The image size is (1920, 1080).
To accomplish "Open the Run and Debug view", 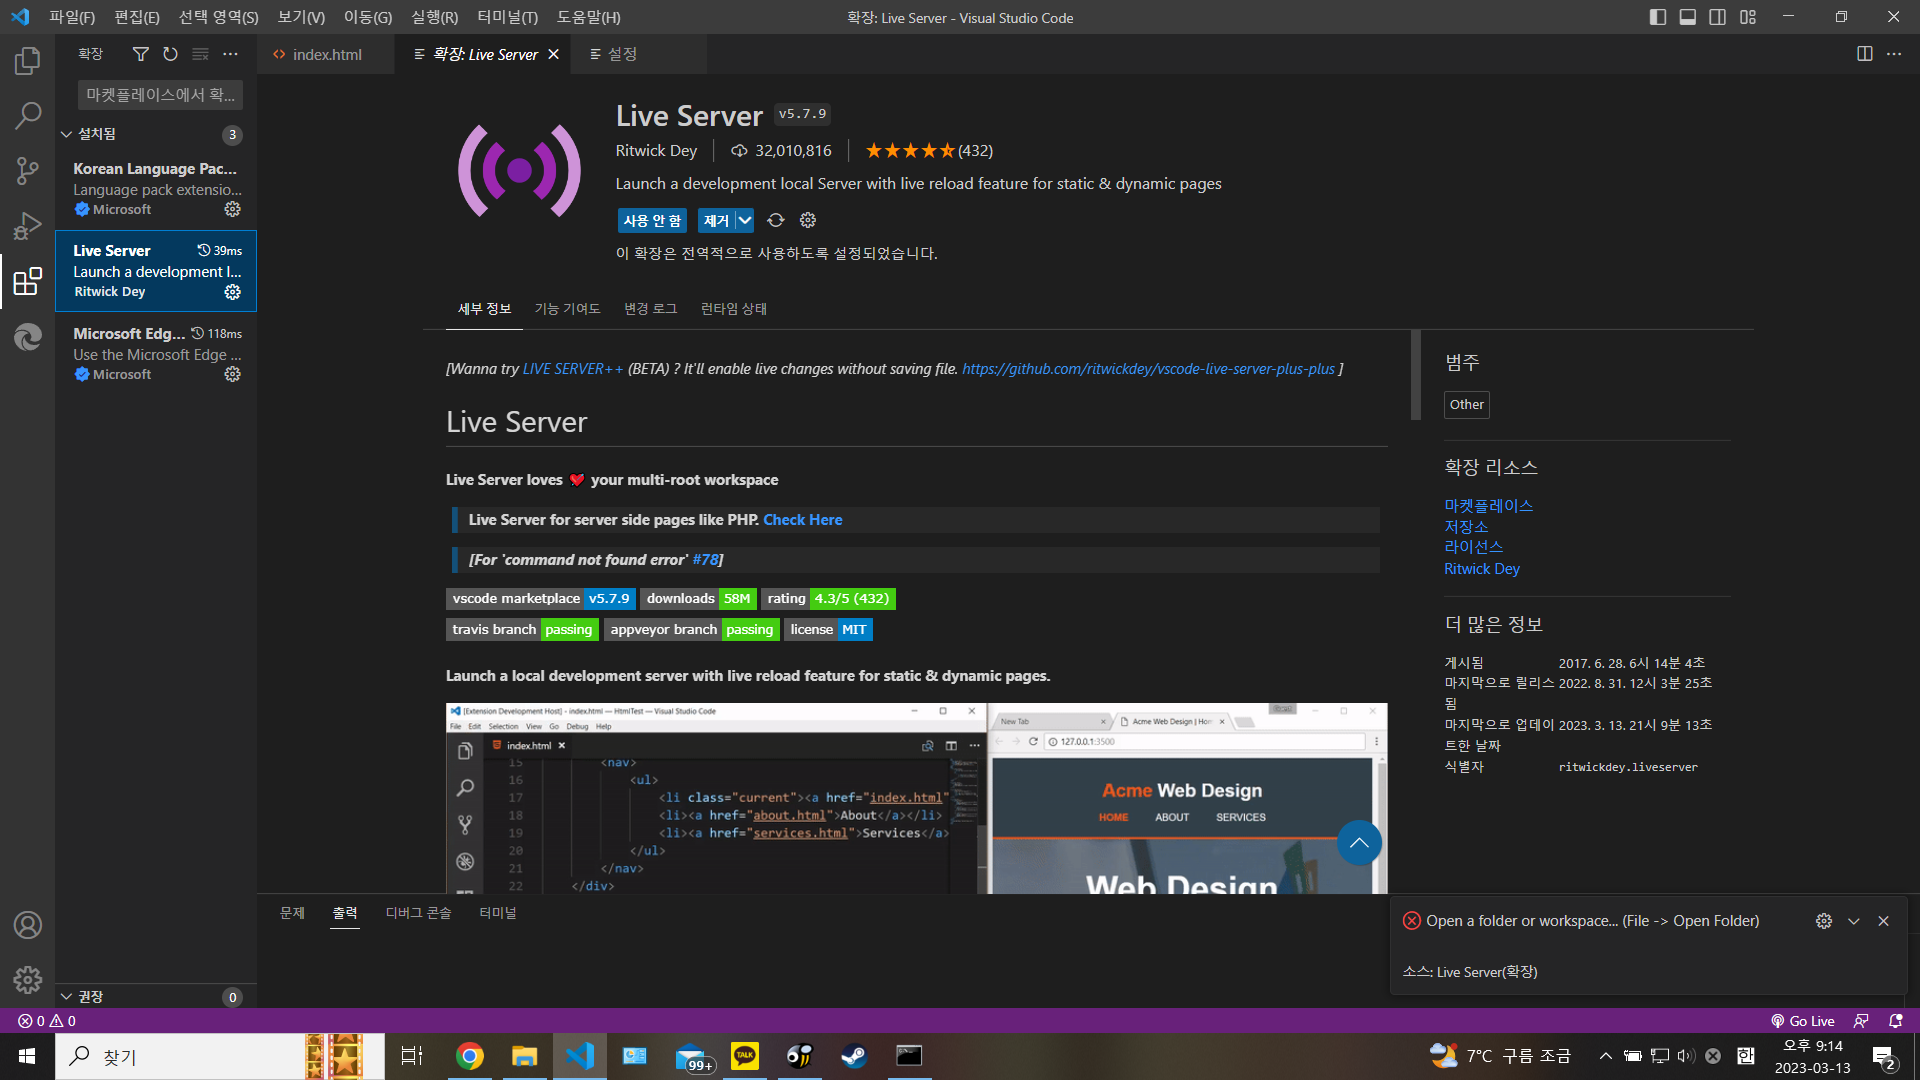I will [27, 226].
